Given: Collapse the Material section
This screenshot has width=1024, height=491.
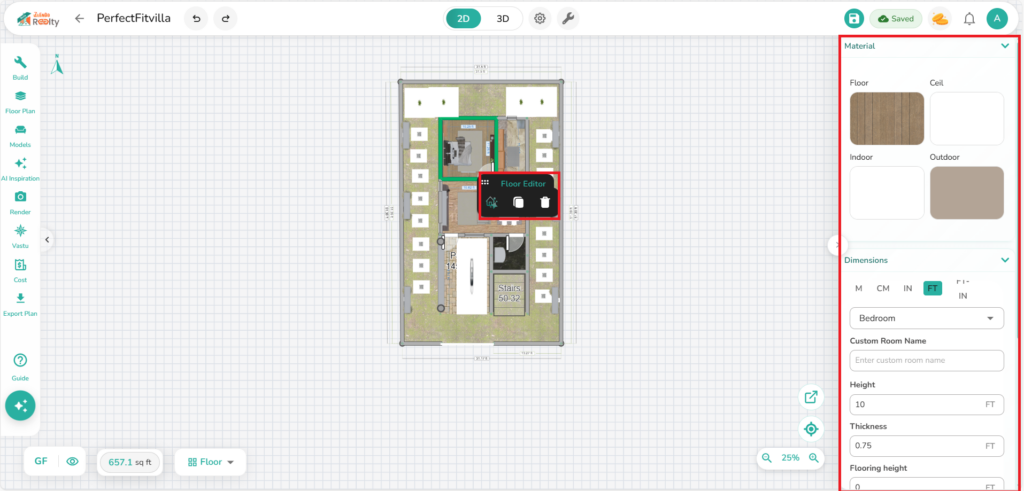Looking at the screenshot, I should 1004,46.
